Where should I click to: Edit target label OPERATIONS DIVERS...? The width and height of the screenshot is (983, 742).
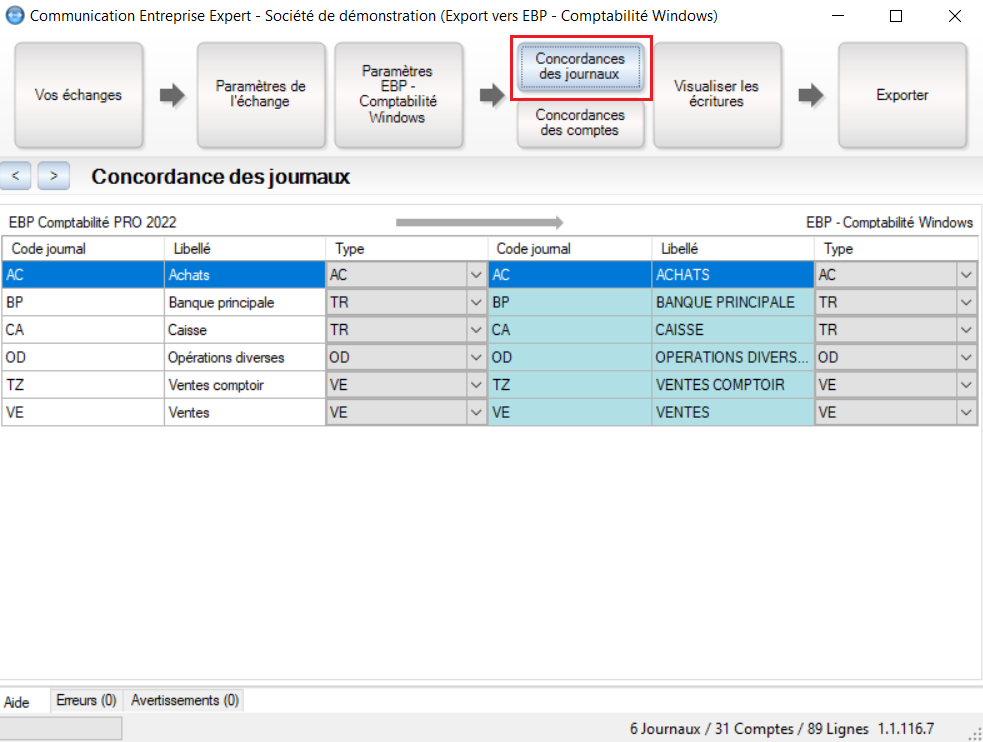tap(733, 358)
